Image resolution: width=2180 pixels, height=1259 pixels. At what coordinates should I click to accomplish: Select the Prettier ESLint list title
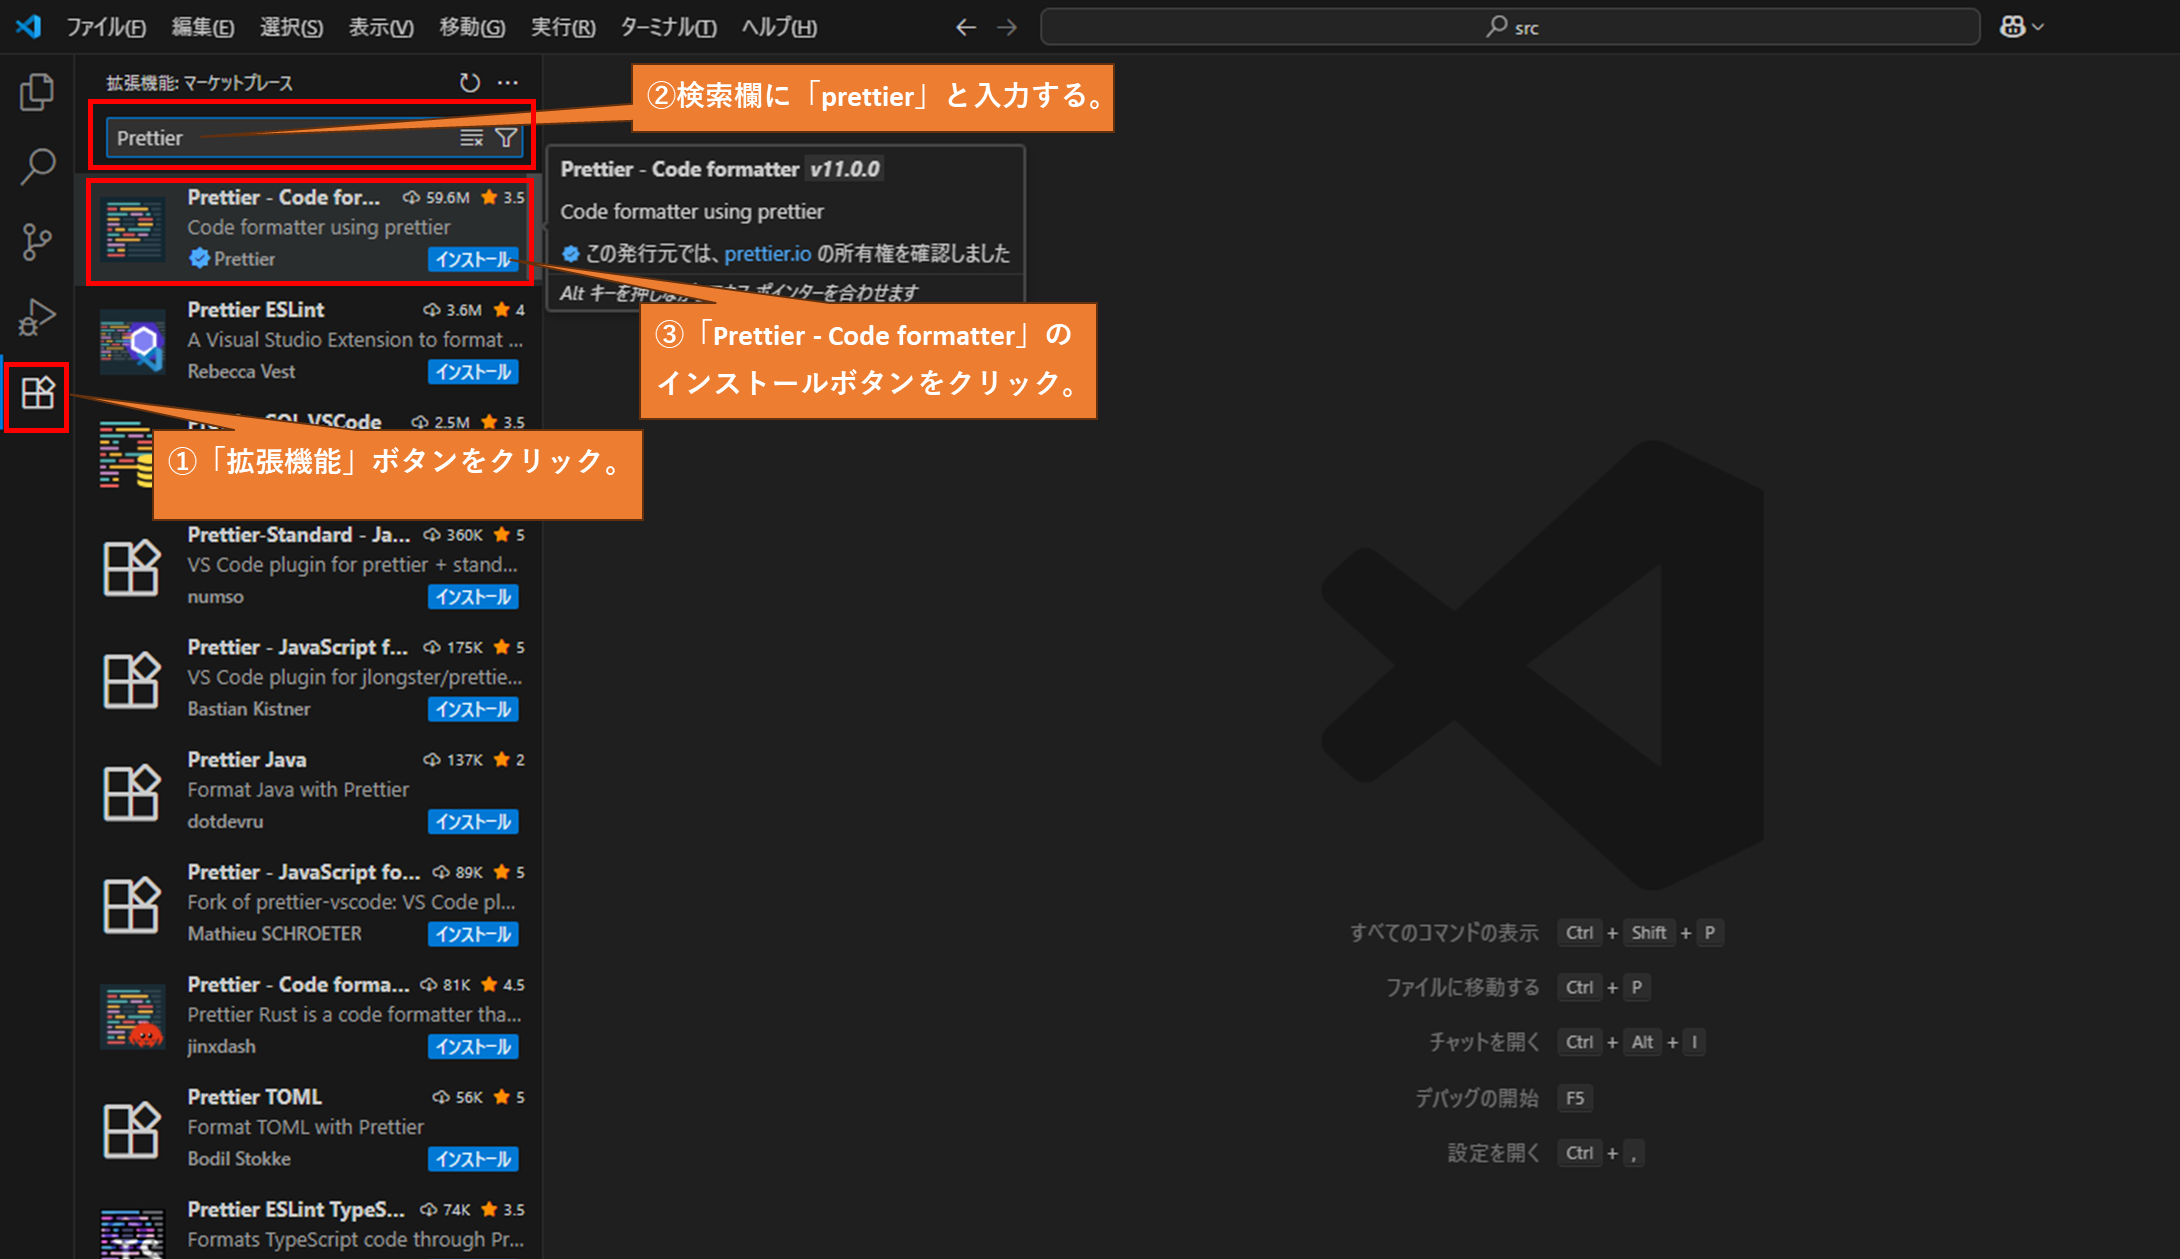tap(256, 310)
